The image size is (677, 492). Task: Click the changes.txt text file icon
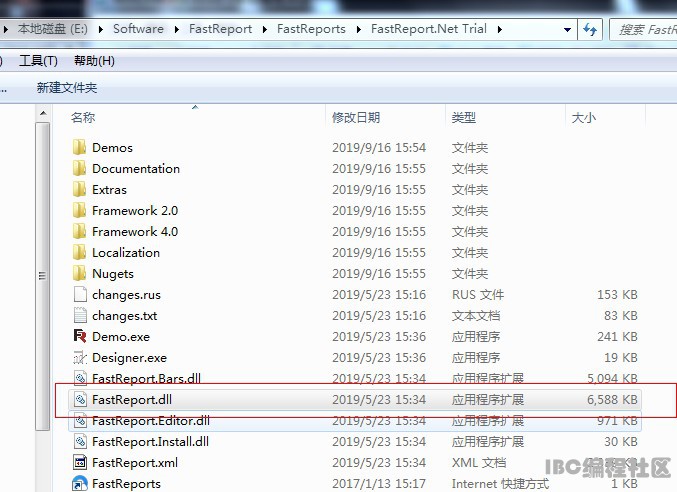click(80, 315)
